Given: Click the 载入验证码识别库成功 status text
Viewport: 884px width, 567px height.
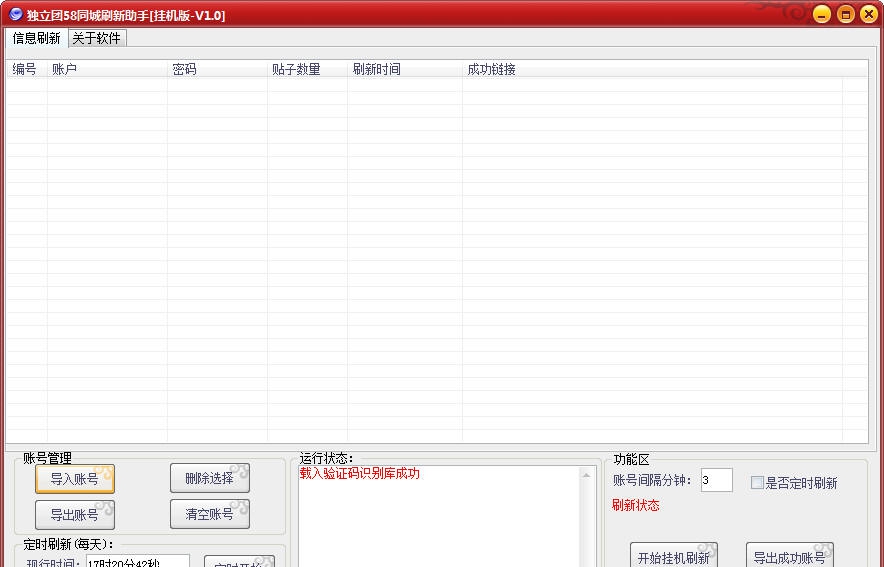Looking at the screenshot, I should (x=360, y=473).
